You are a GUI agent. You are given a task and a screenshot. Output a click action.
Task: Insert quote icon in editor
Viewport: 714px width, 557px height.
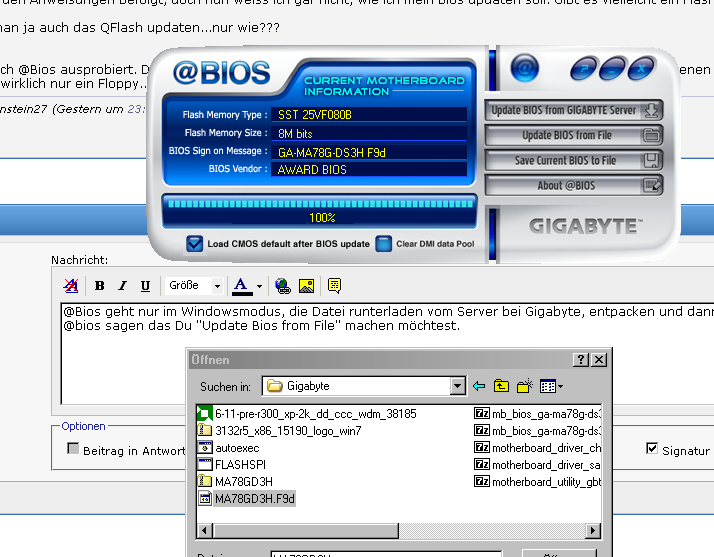pyautogui.click(x=334, y=286)
